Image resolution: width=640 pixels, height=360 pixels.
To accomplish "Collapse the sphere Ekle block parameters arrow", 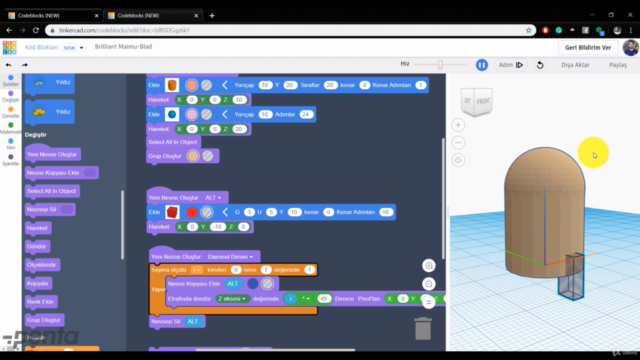I will pos(224,114).
